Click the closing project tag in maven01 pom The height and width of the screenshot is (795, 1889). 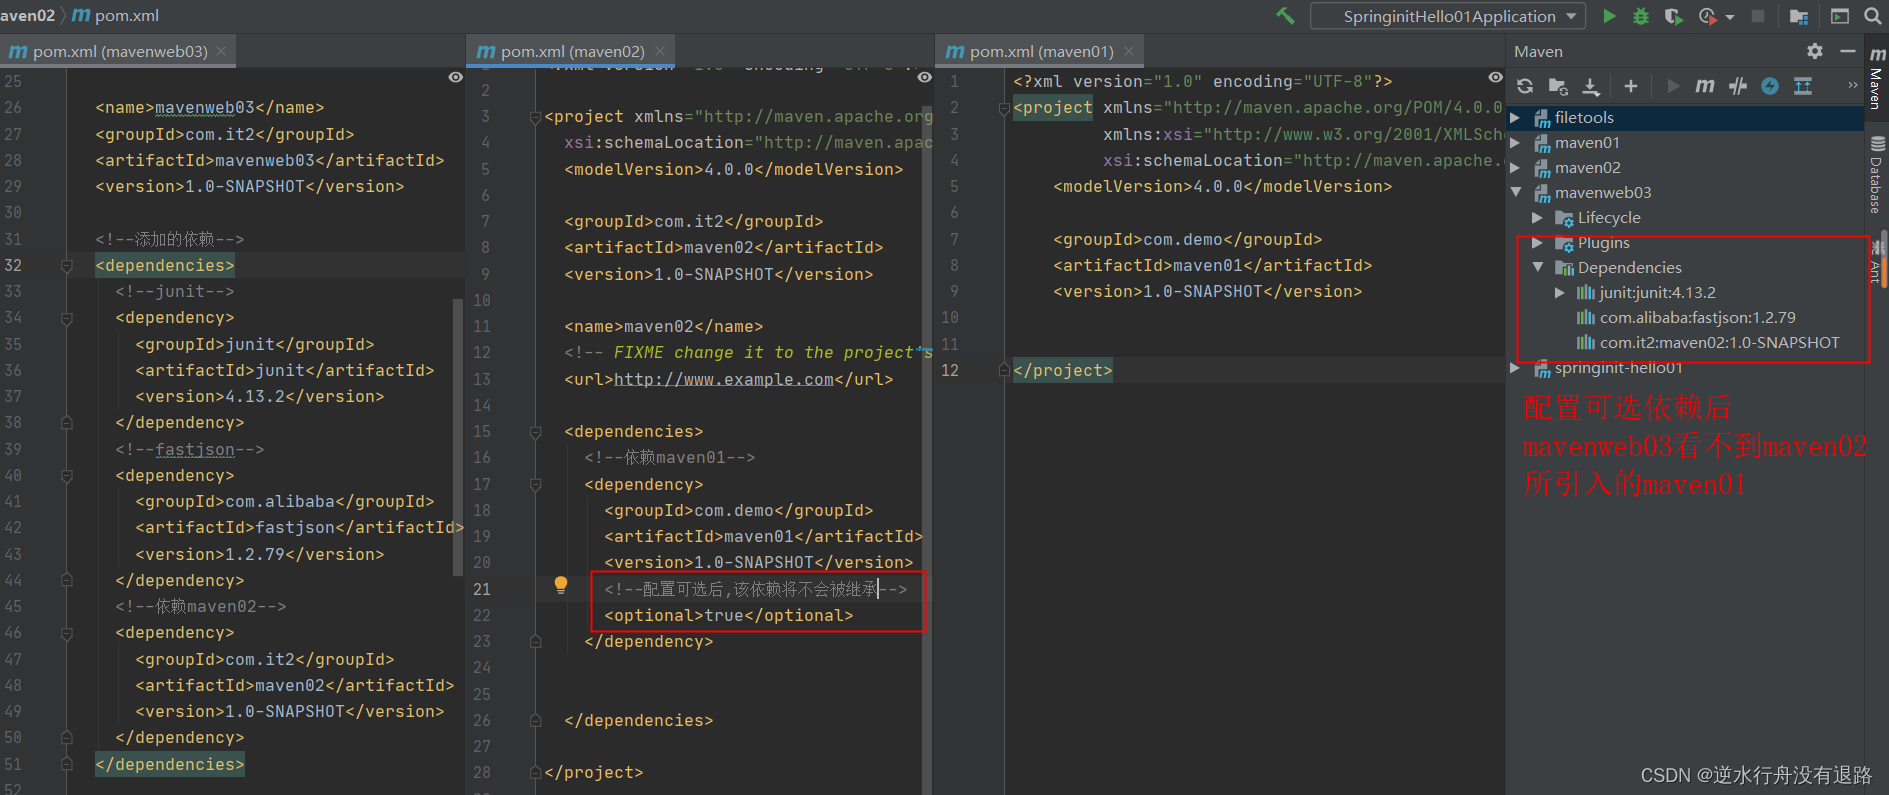pos(1062,370)
